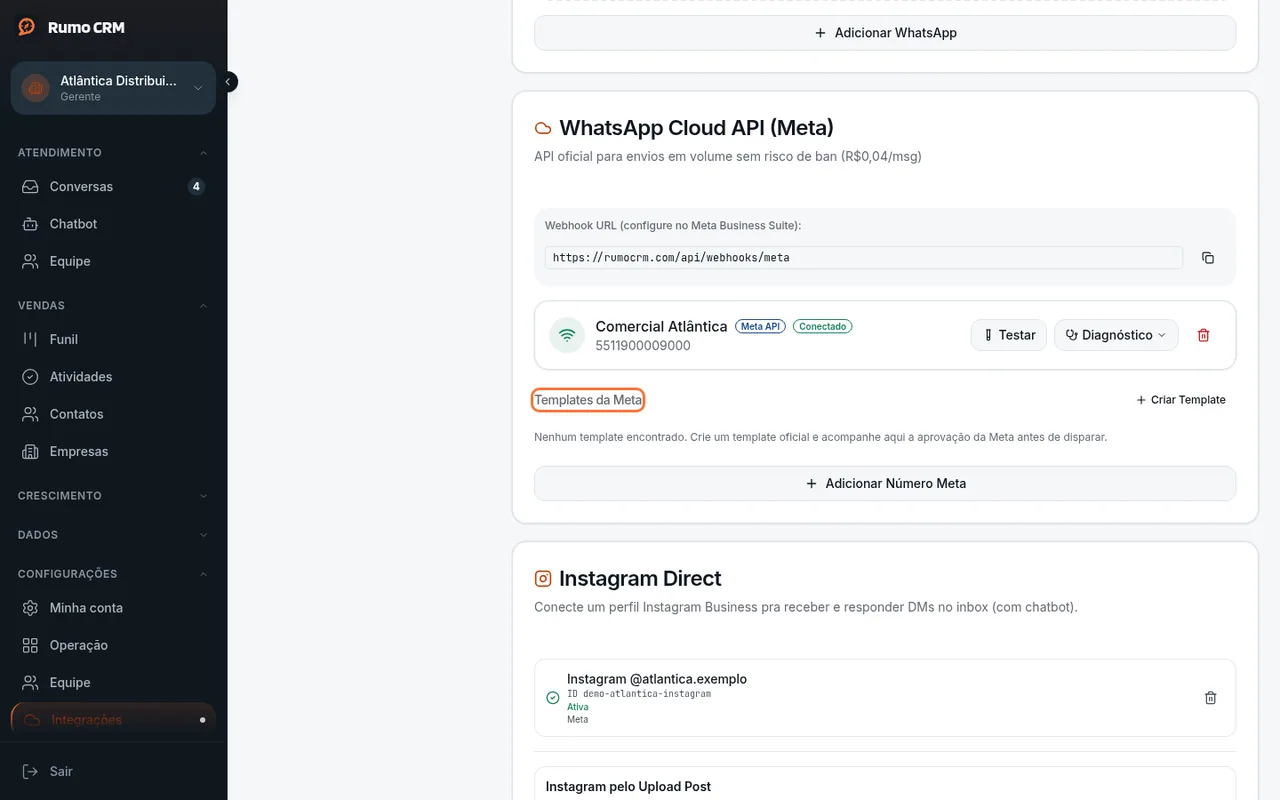Click Adicionar Número Meta button

pos(885,483)
